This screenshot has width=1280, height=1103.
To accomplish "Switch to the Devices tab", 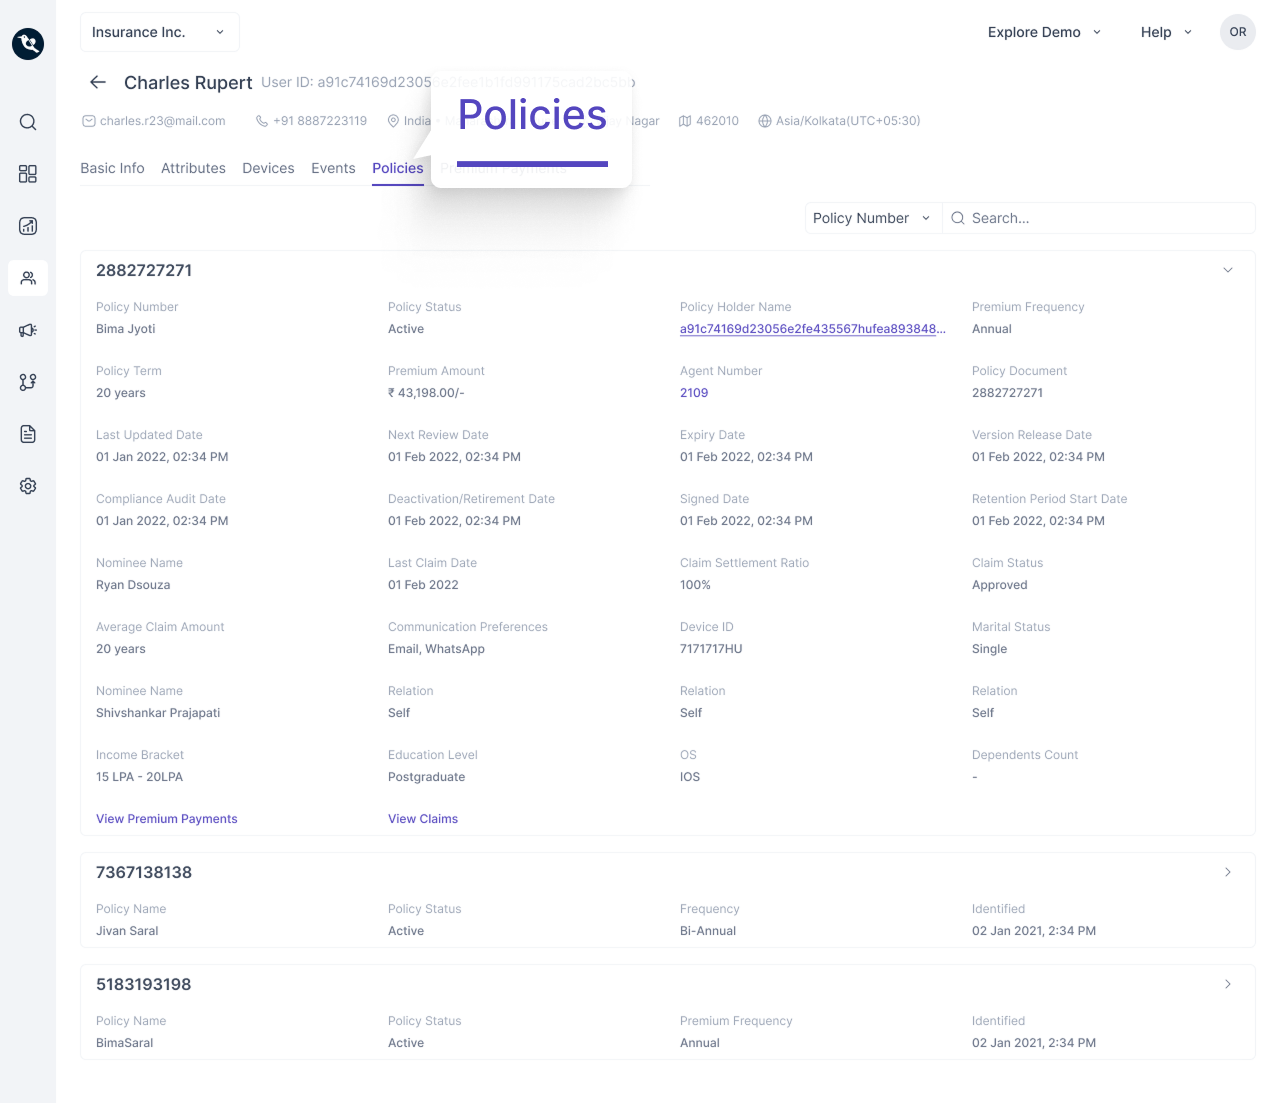I will pos(268,168).
